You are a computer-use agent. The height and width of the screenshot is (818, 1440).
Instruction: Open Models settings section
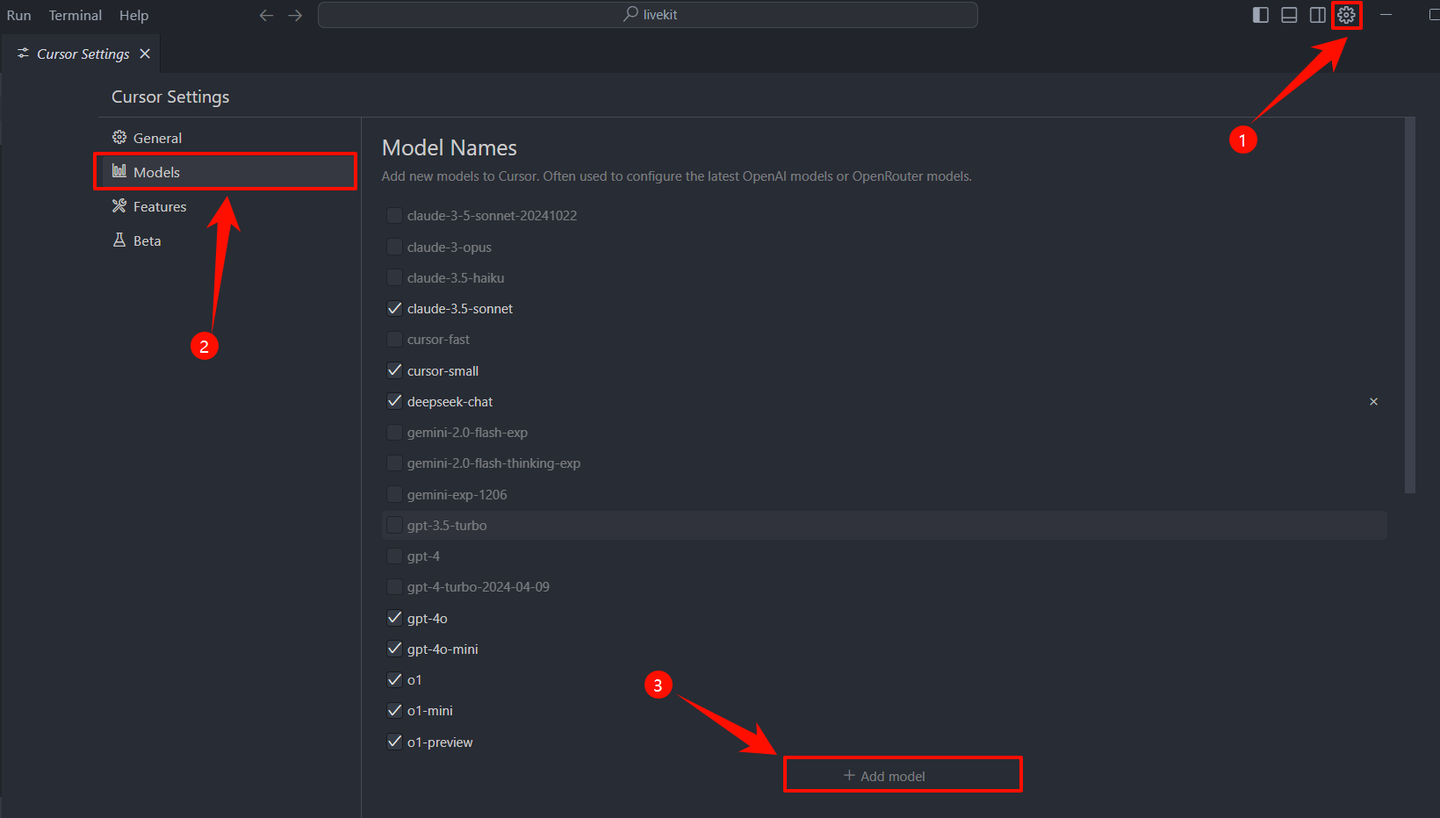[x=228, y=172]
